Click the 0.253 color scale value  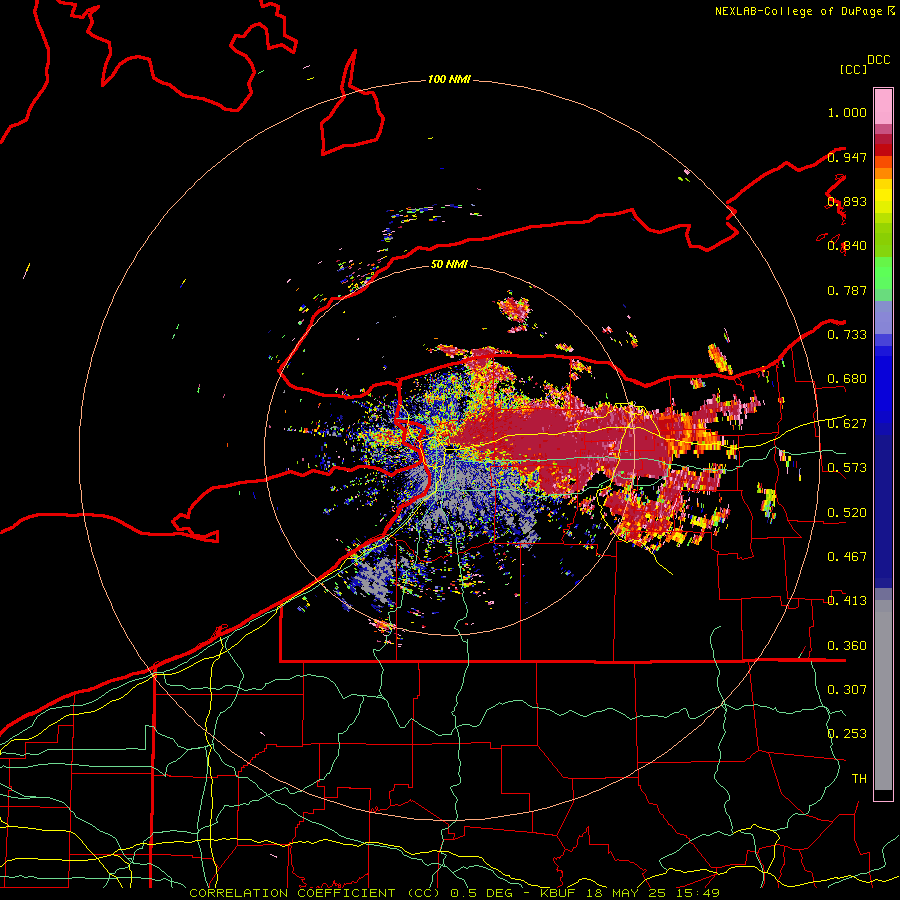click(x=847, y=734)
